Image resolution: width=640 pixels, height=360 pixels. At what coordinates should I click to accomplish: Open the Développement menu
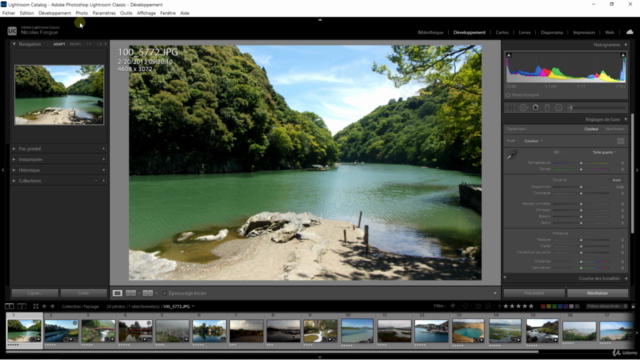click(55, 13)
